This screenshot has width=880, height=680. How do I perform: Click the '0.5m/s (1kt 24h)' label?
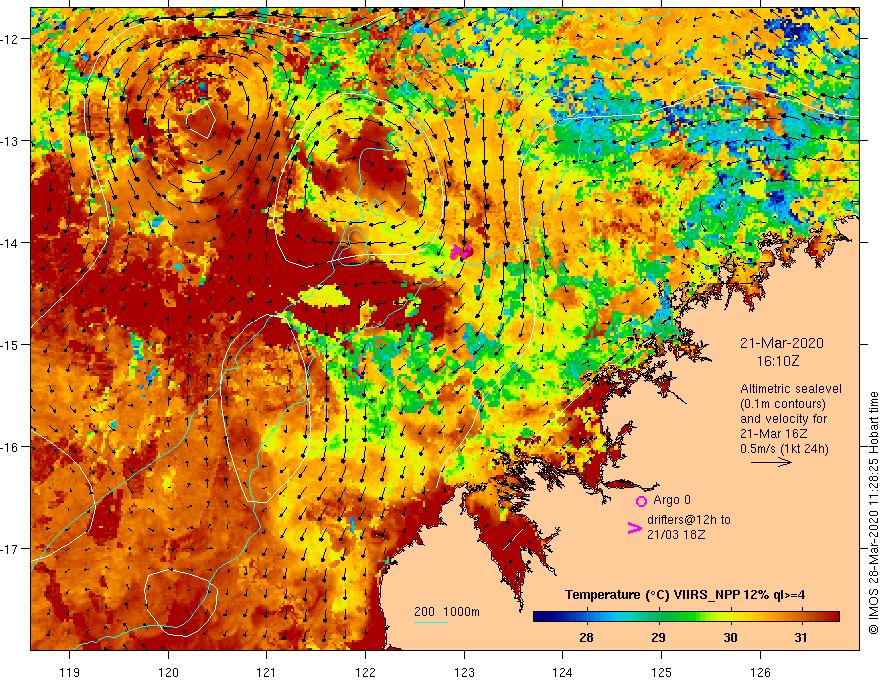pyautogui.click(x=784, y=449)
